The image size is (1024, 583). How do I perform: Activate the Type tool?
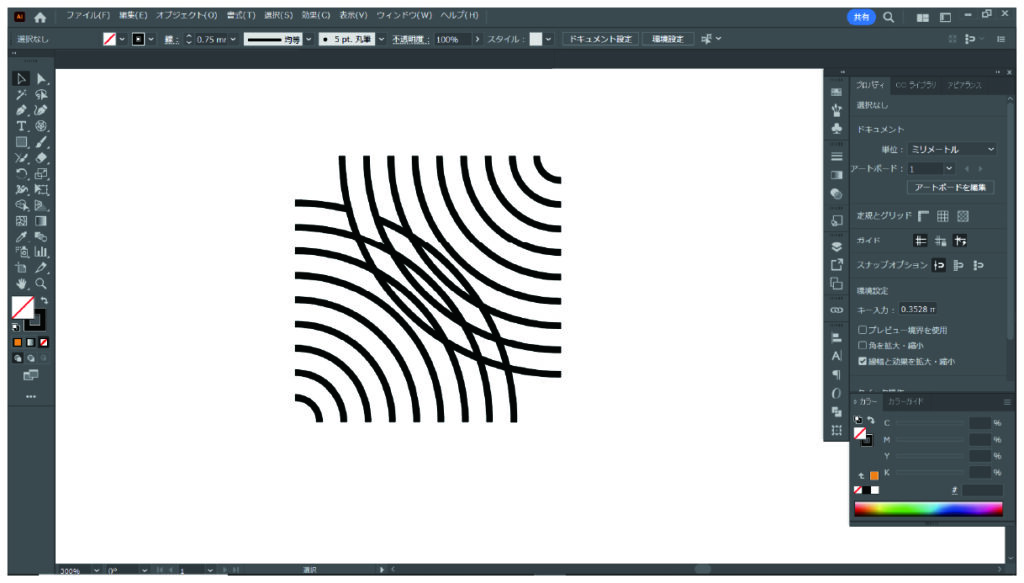pos(21,126)
